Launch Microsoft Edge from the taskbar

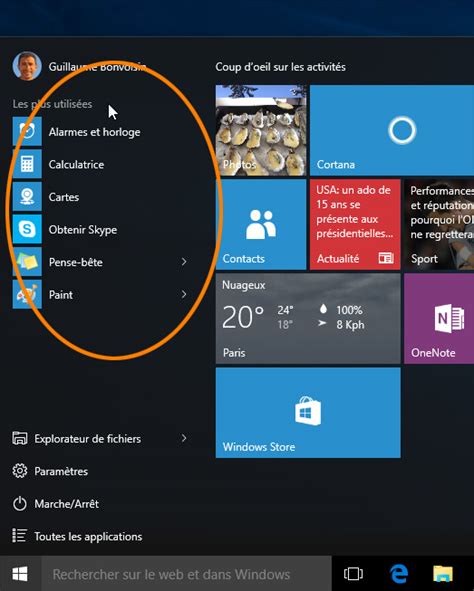coord(399,574)
